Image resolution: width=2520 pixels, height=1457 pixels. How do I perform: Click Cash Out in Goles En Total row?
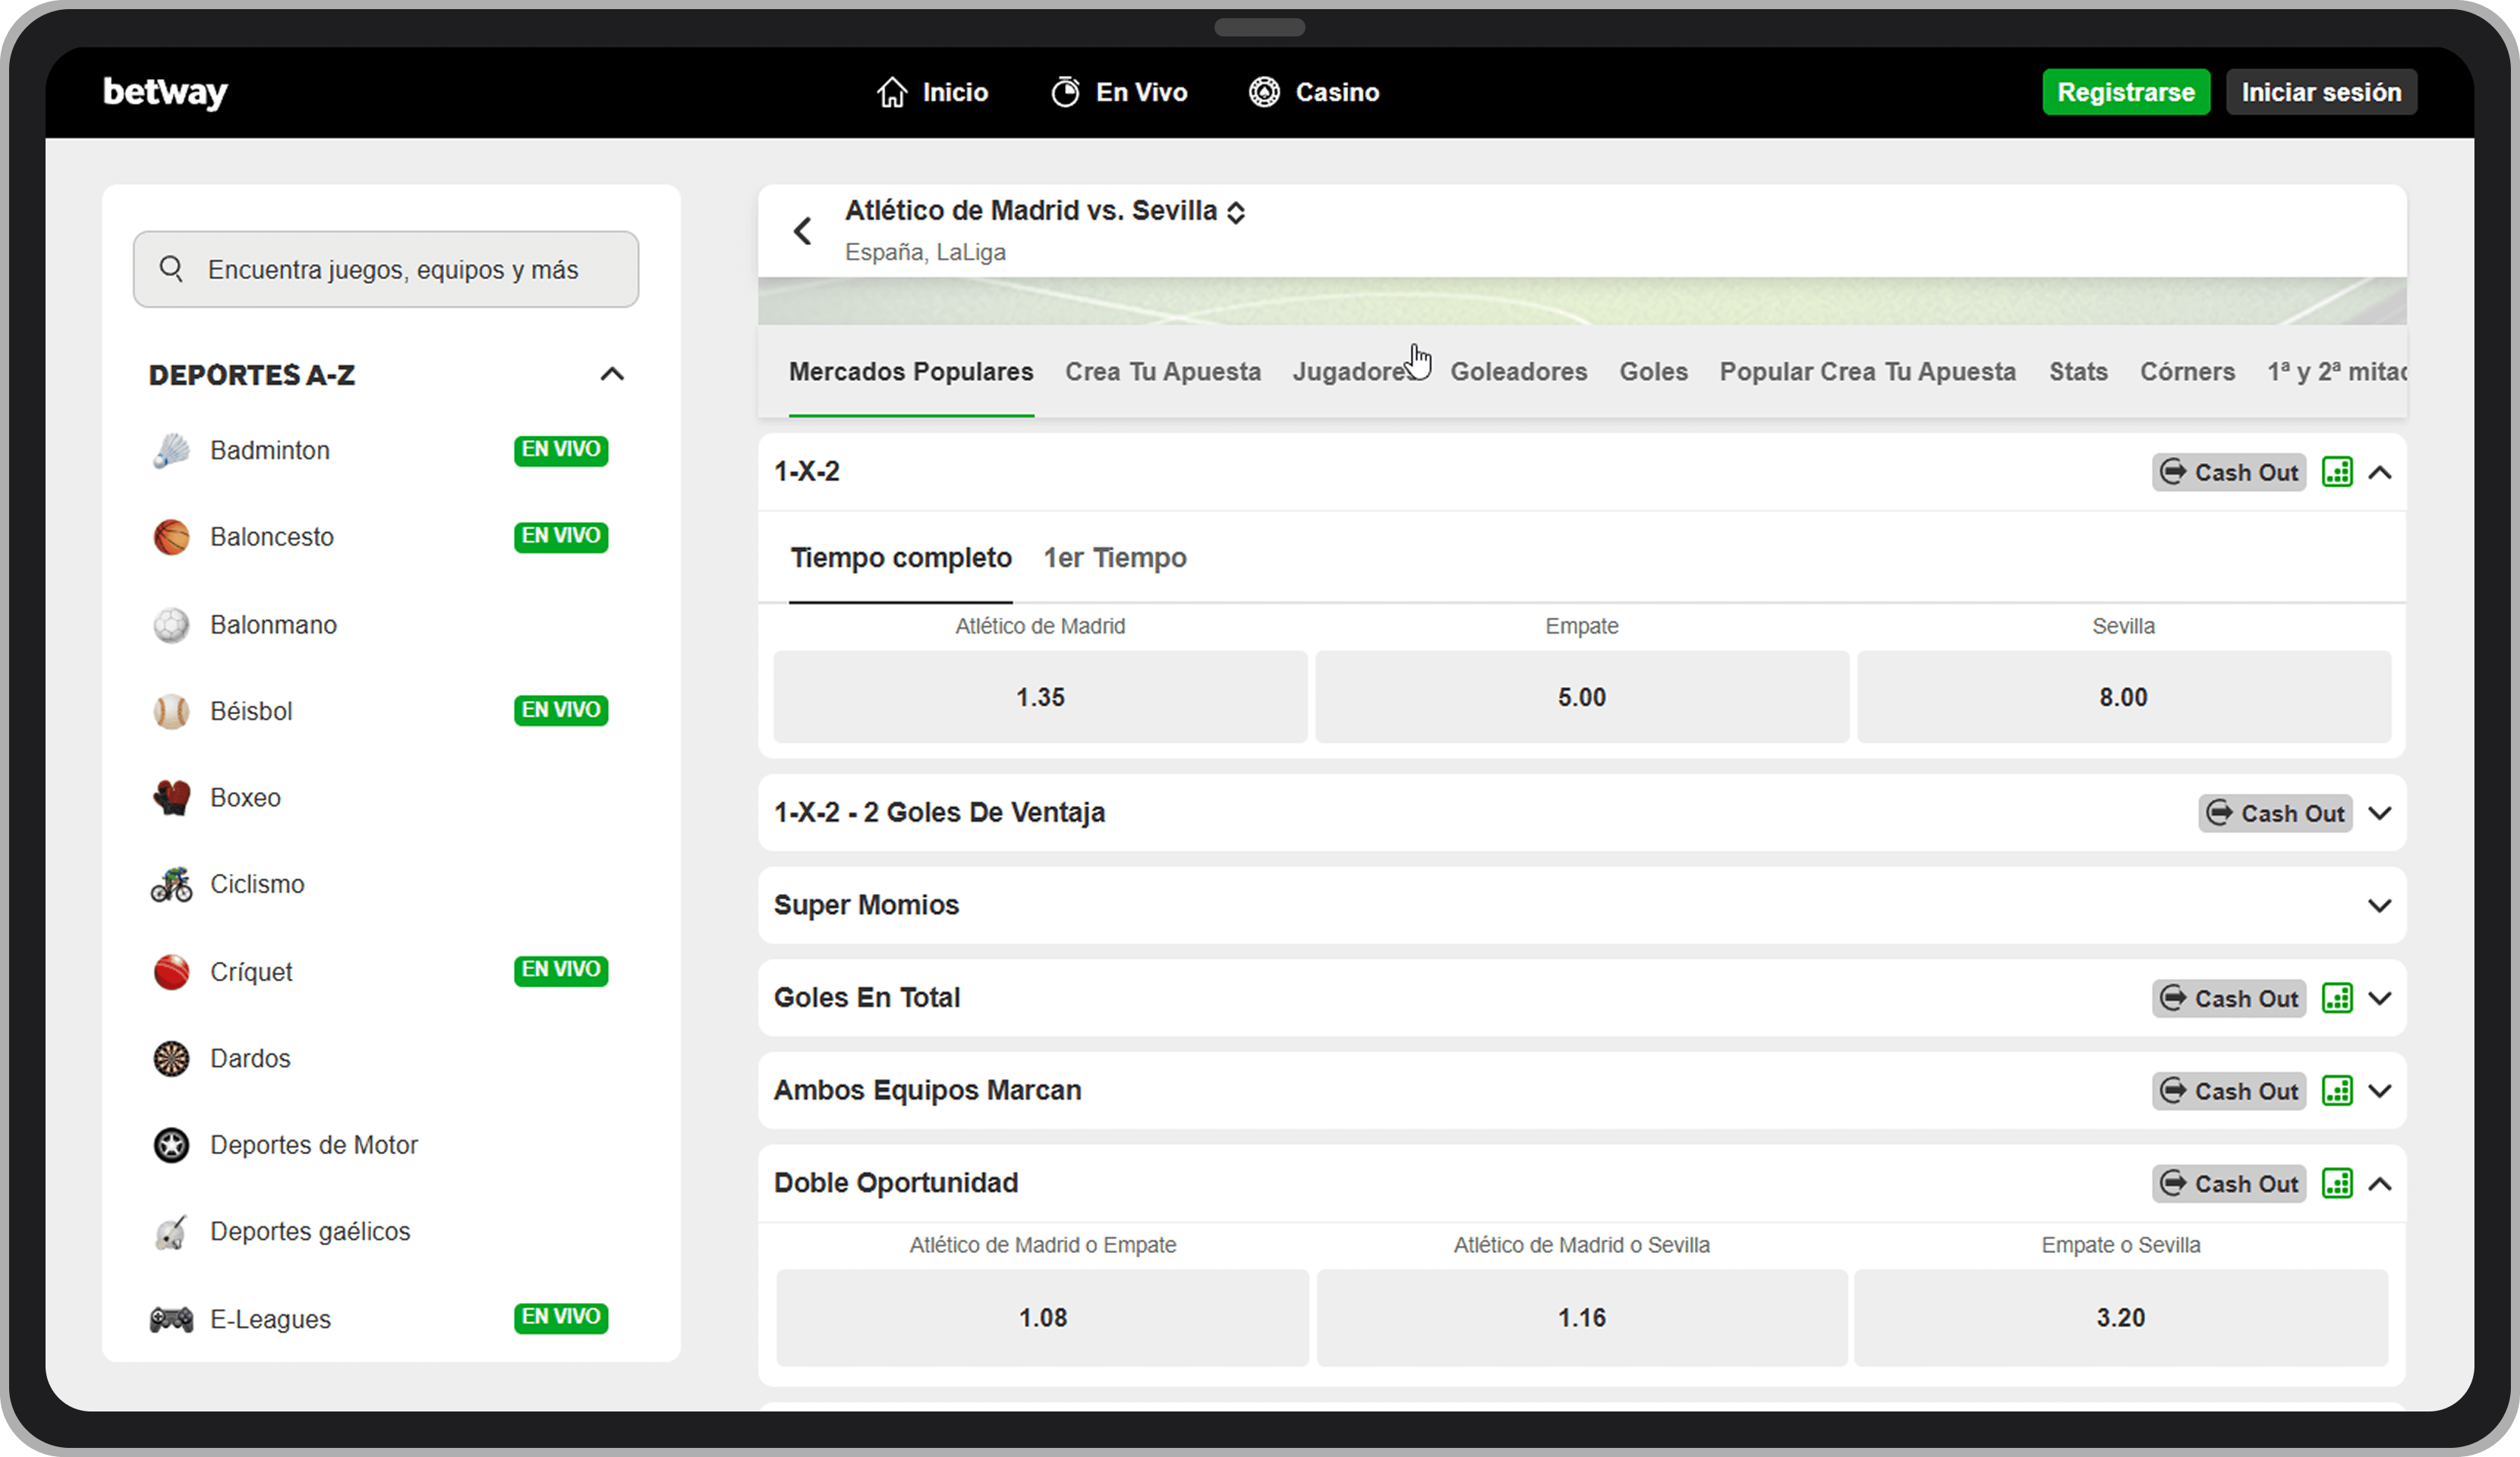[x=2229, y=998]
